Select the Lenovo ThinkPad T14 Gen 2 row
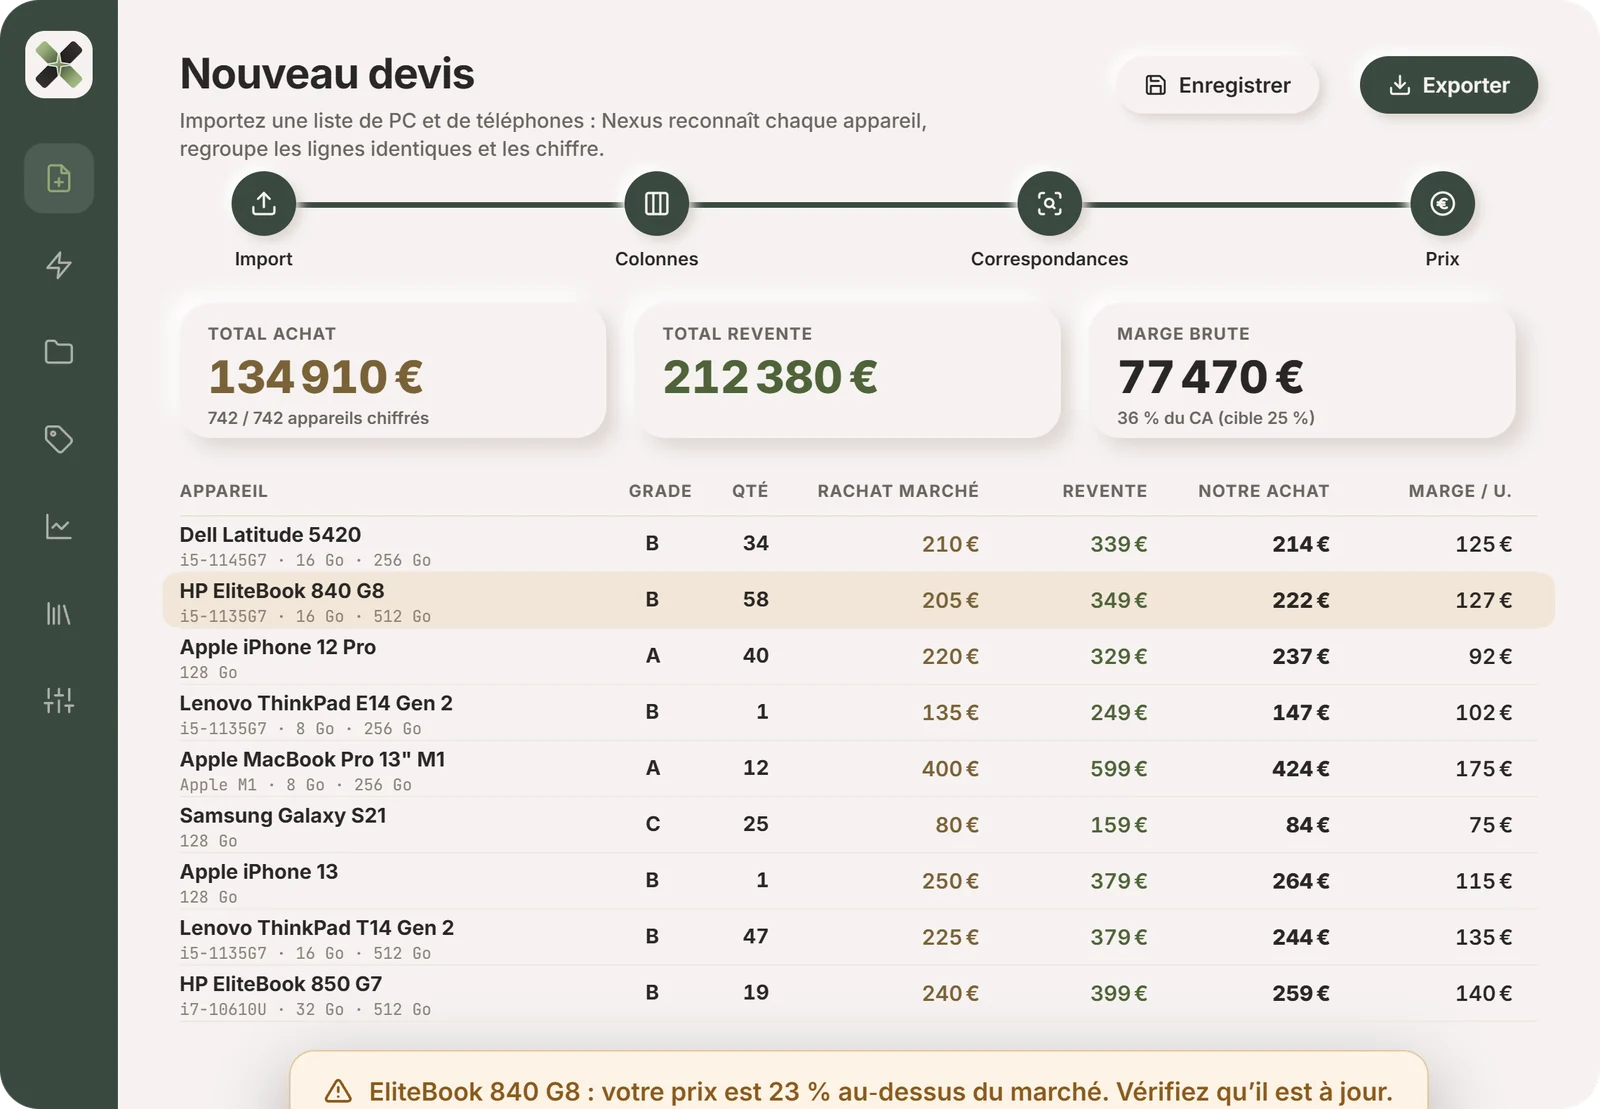This screenshot has height=1109, width=1600. point(859,937)
